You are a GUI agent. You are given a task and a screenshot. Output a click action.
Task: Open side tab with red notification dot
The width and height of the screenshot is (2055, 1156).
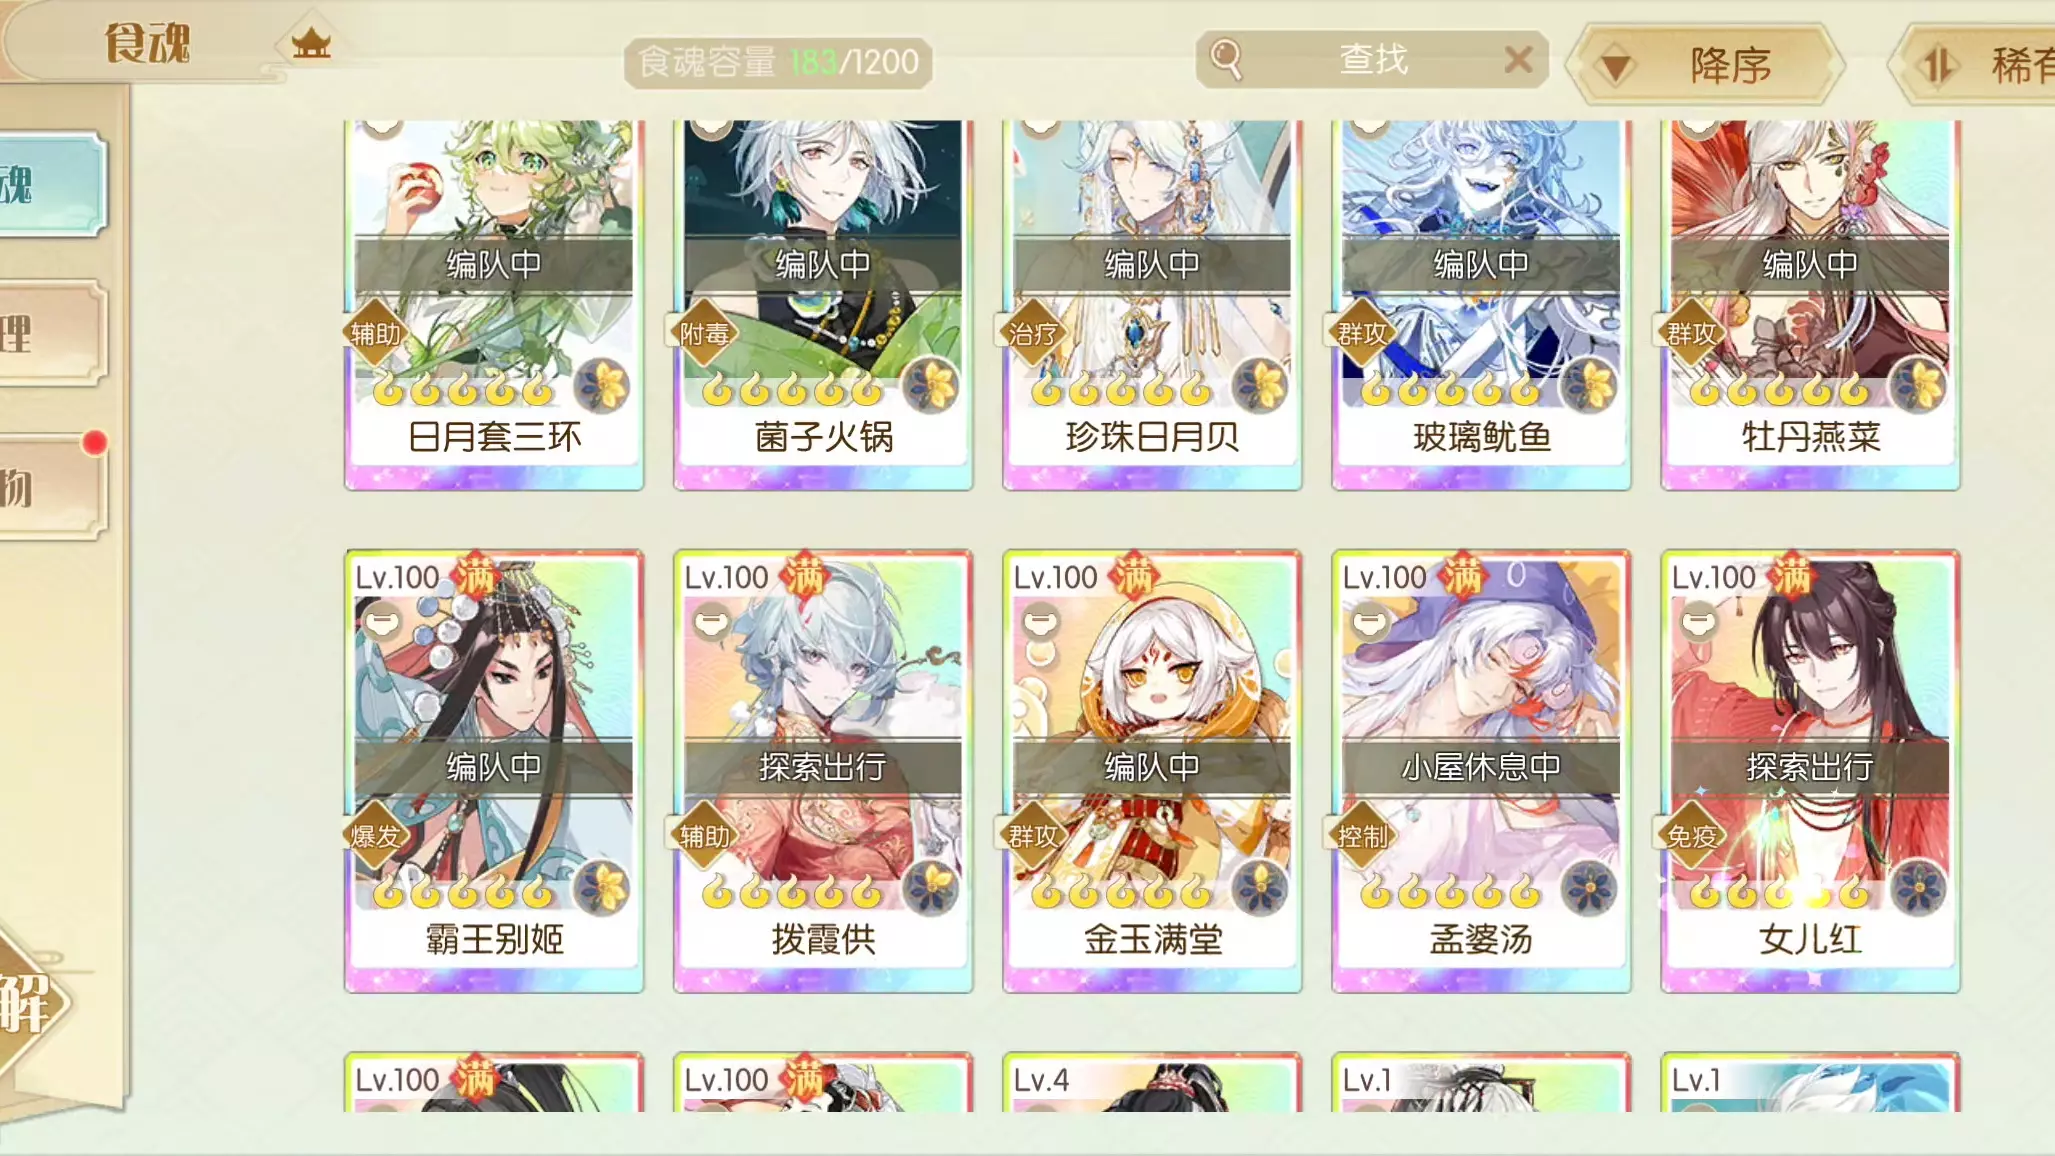[52, 487]
